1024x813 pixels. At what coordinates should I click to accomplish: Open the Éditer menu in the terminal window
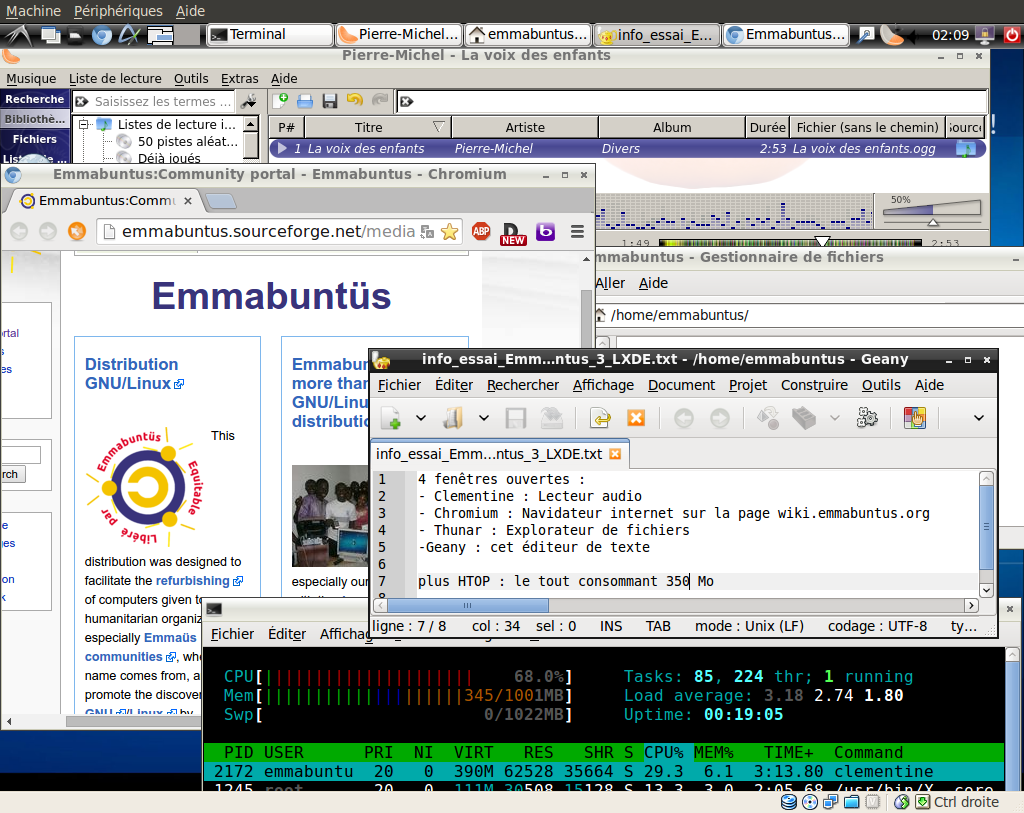pos(287,634)
